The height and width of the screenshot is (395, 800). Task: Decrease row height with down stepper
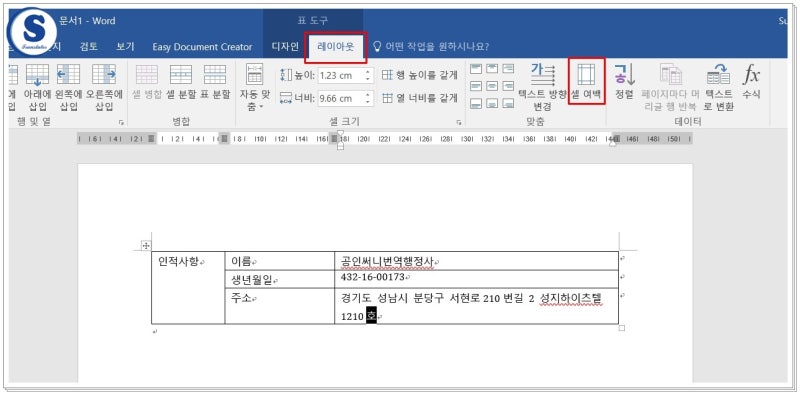[368, 79]
